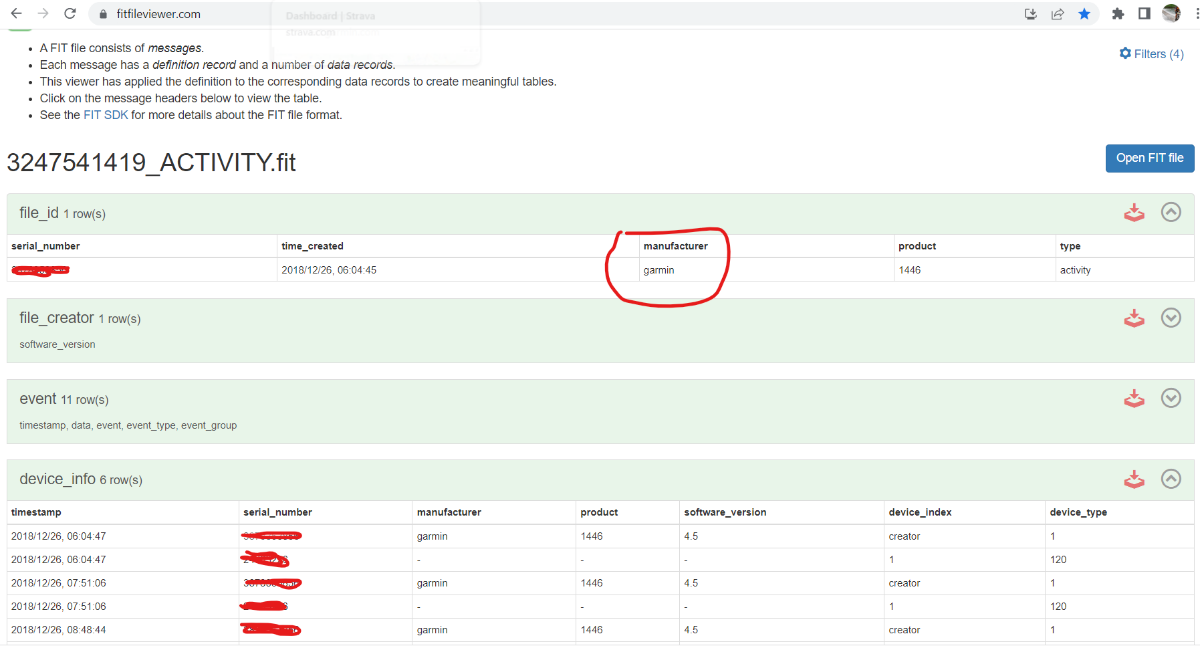1200x646 pixels.
Task: Click the event section header title
Action: click(x=38, y=399)
